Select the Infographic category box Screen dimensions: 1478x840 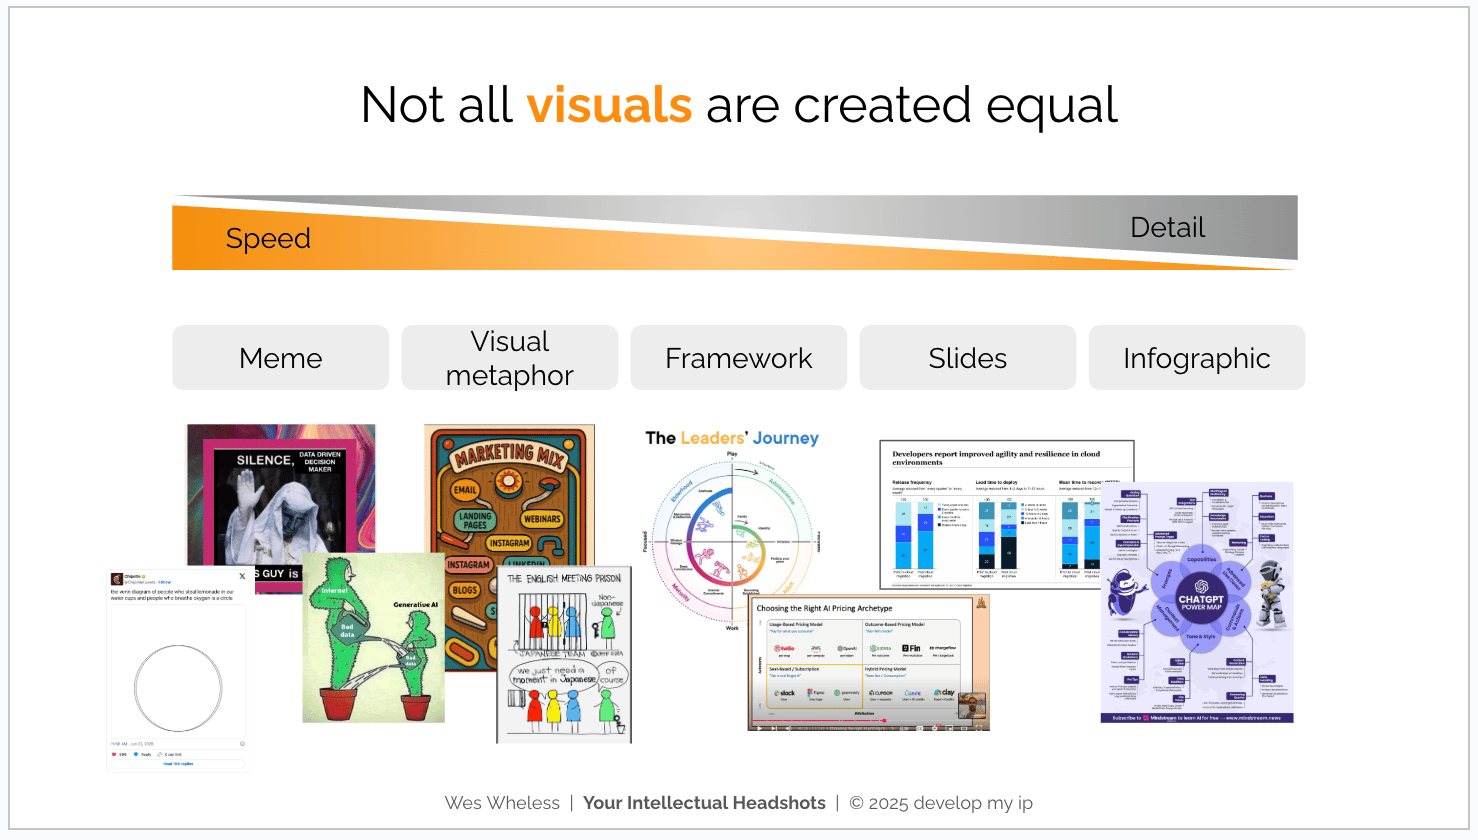pos(1196,358)
